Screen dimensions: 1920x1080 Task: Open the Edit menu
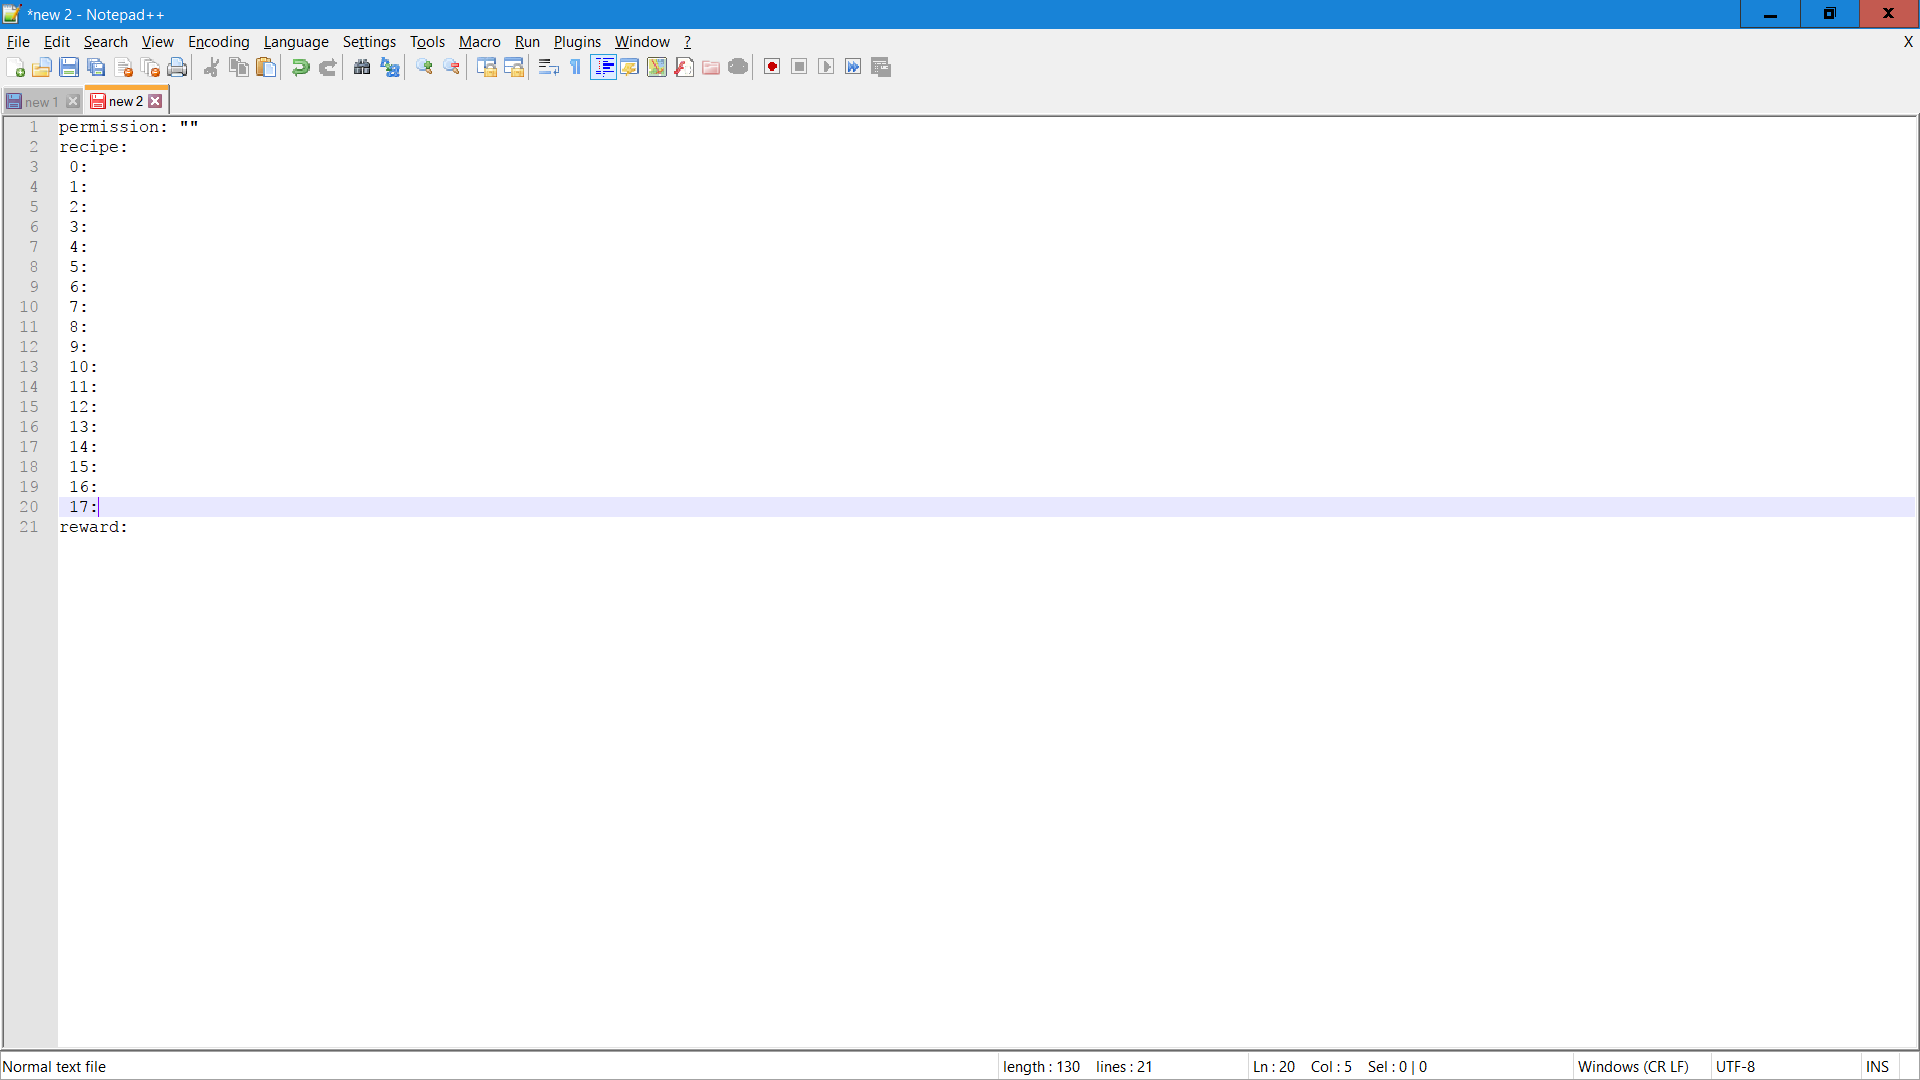click(57, 42)
